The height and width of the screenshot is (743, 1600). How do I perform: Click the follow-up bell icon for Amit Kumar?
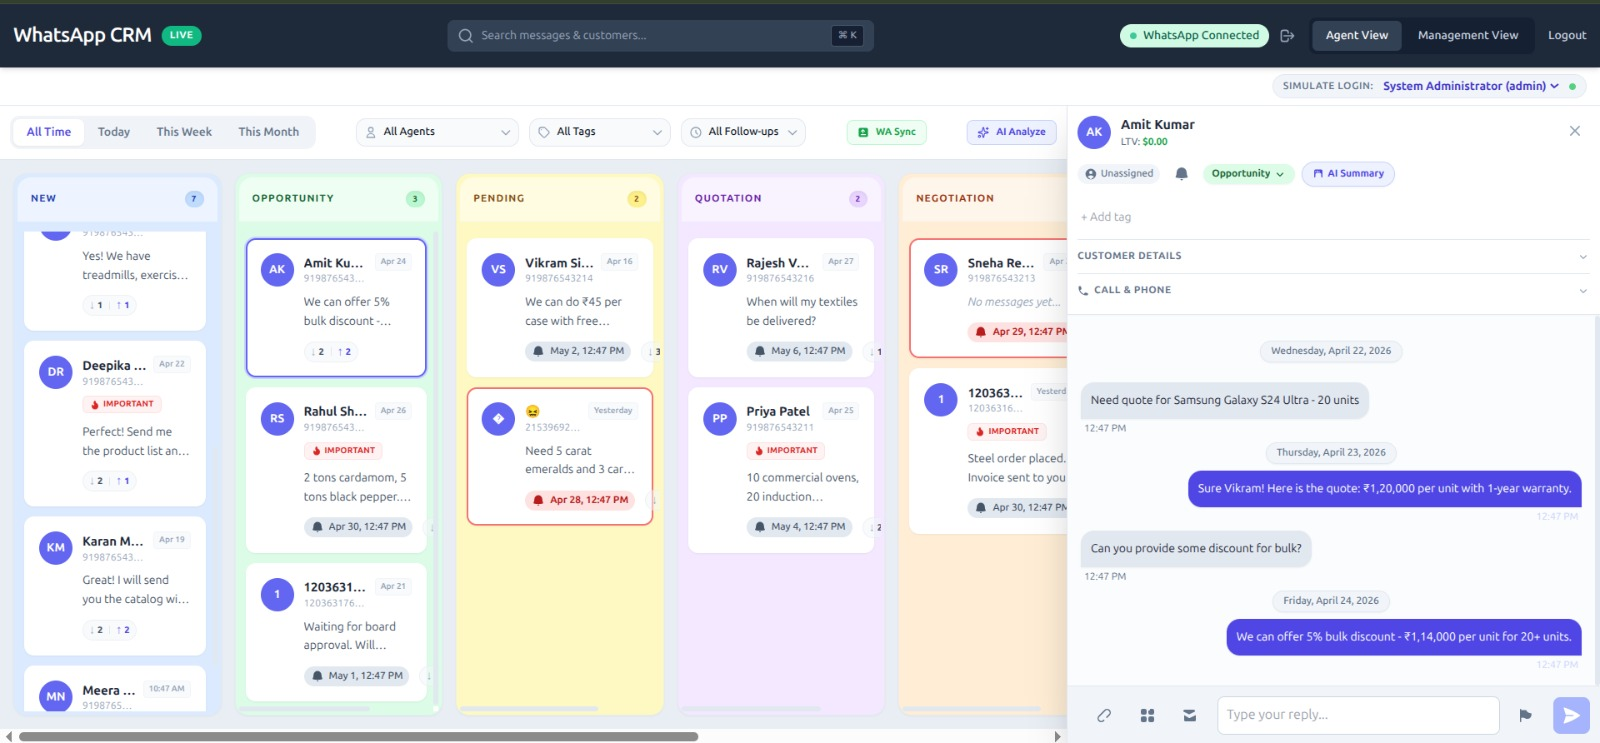(1181, 173)
